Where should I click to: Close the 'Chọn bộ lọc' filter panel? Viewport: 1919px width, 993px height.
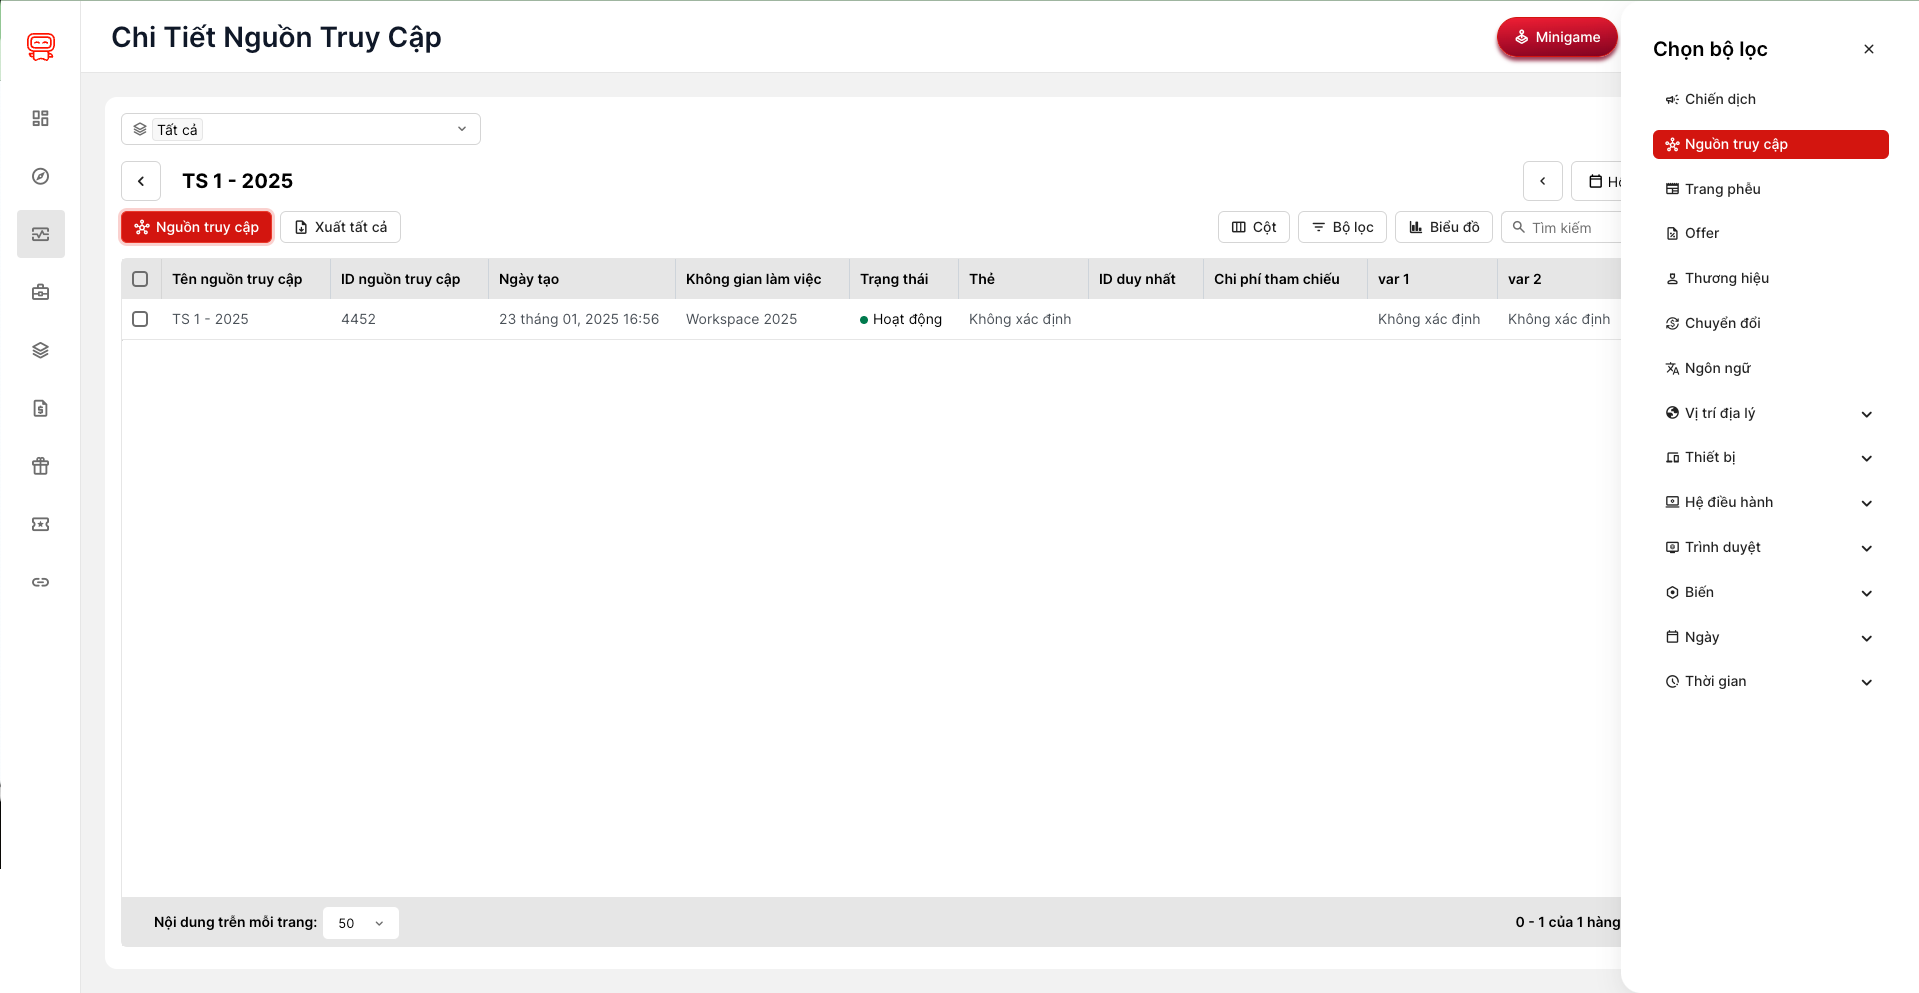(1868, 49)
